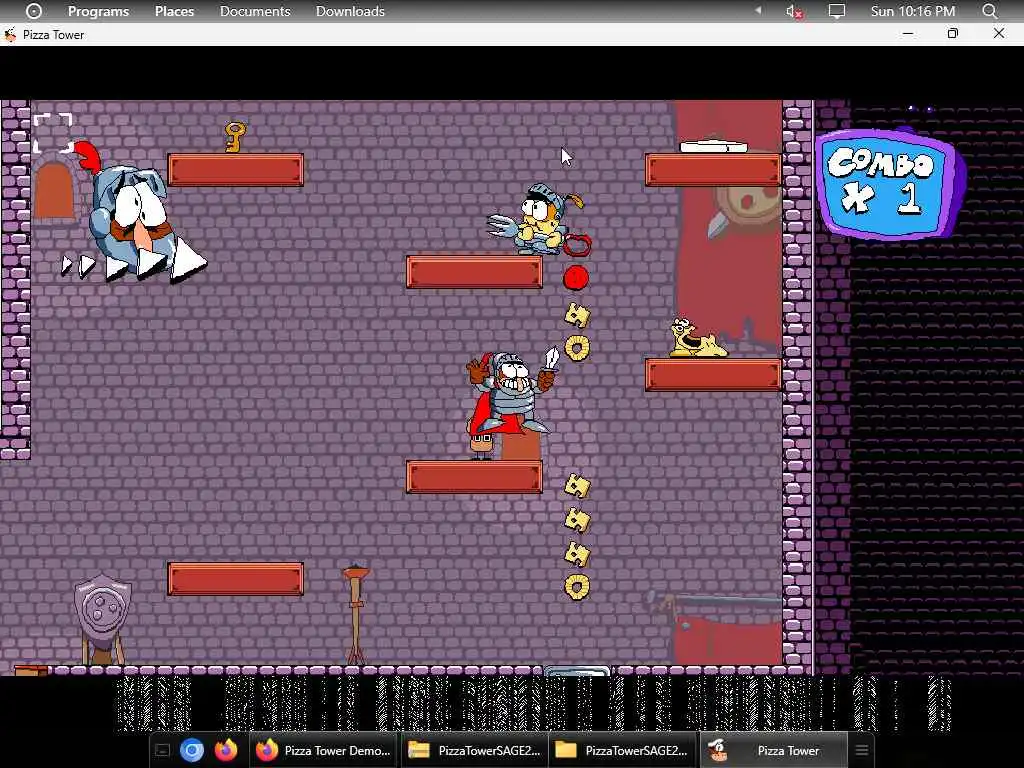Open the Downloads menu

pos(350,11)
